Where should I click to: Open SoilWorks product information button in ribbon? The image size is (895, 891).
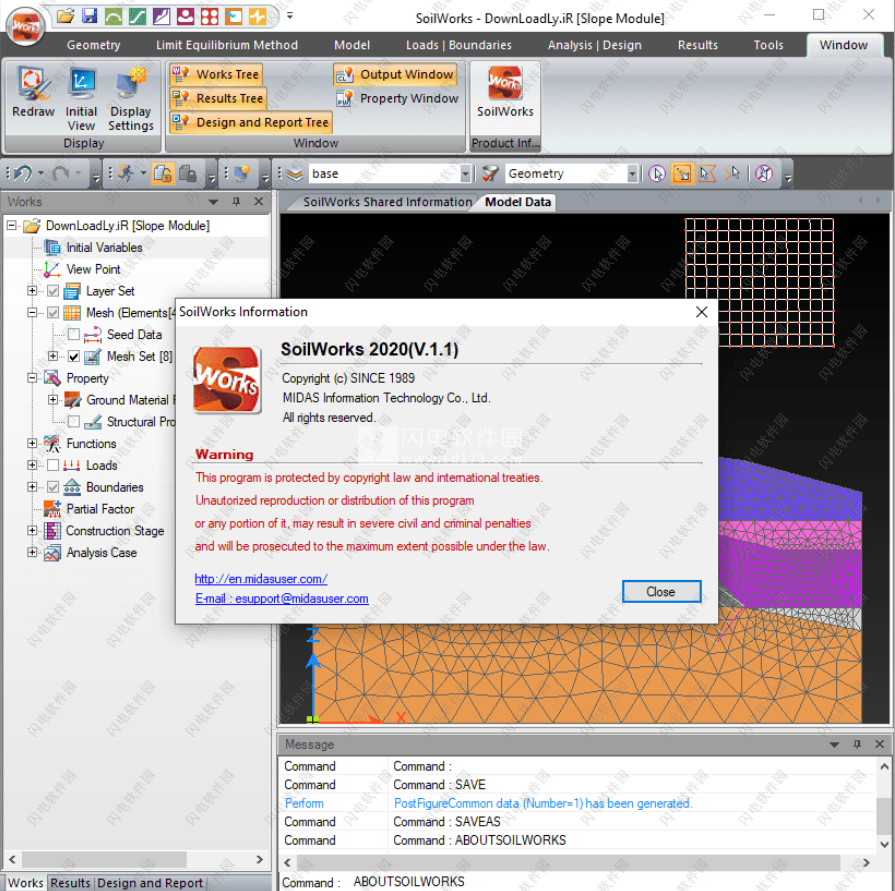(x=505, y=92)
